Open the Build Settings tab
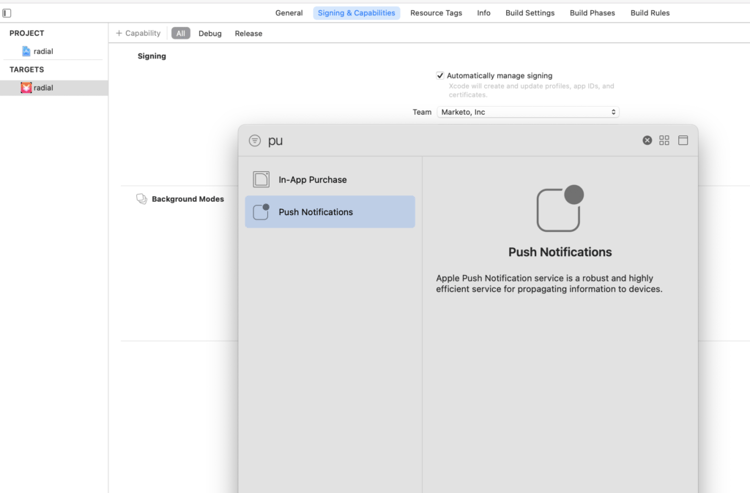 coord(530,13)
